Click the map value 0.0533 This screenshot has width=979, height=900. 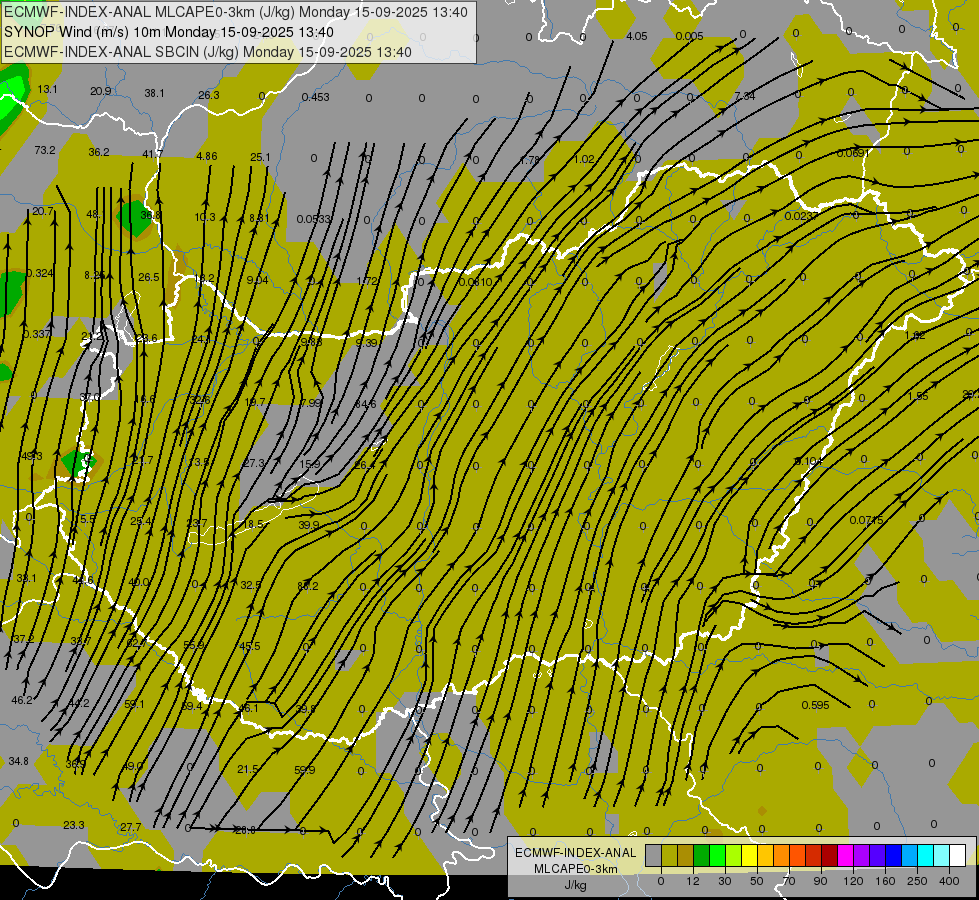coord(314,219)
